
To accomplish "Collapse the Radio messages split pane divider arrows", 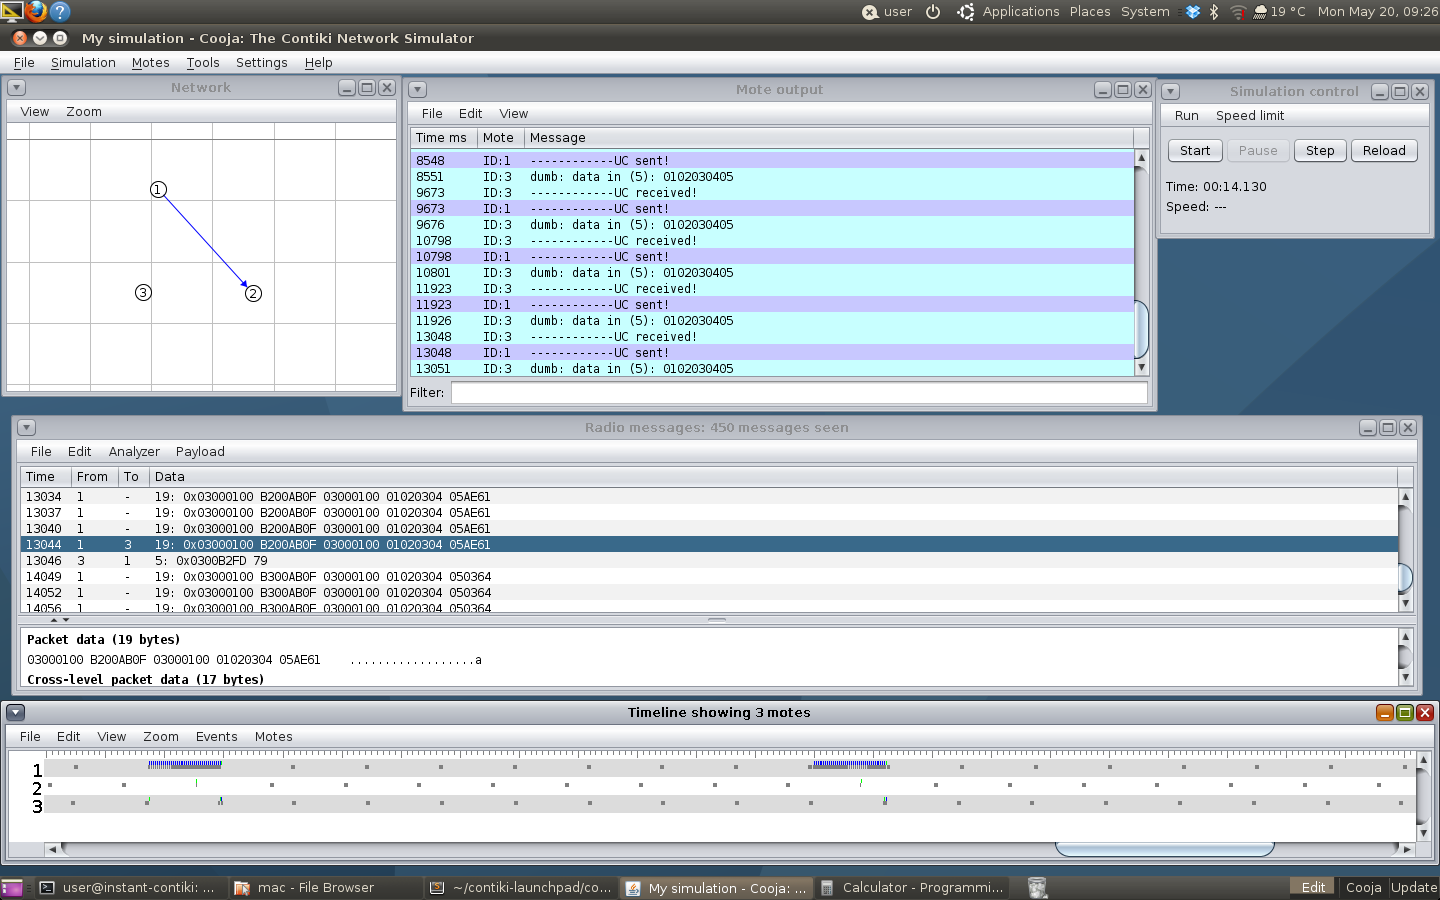I will tap(60, 620).
